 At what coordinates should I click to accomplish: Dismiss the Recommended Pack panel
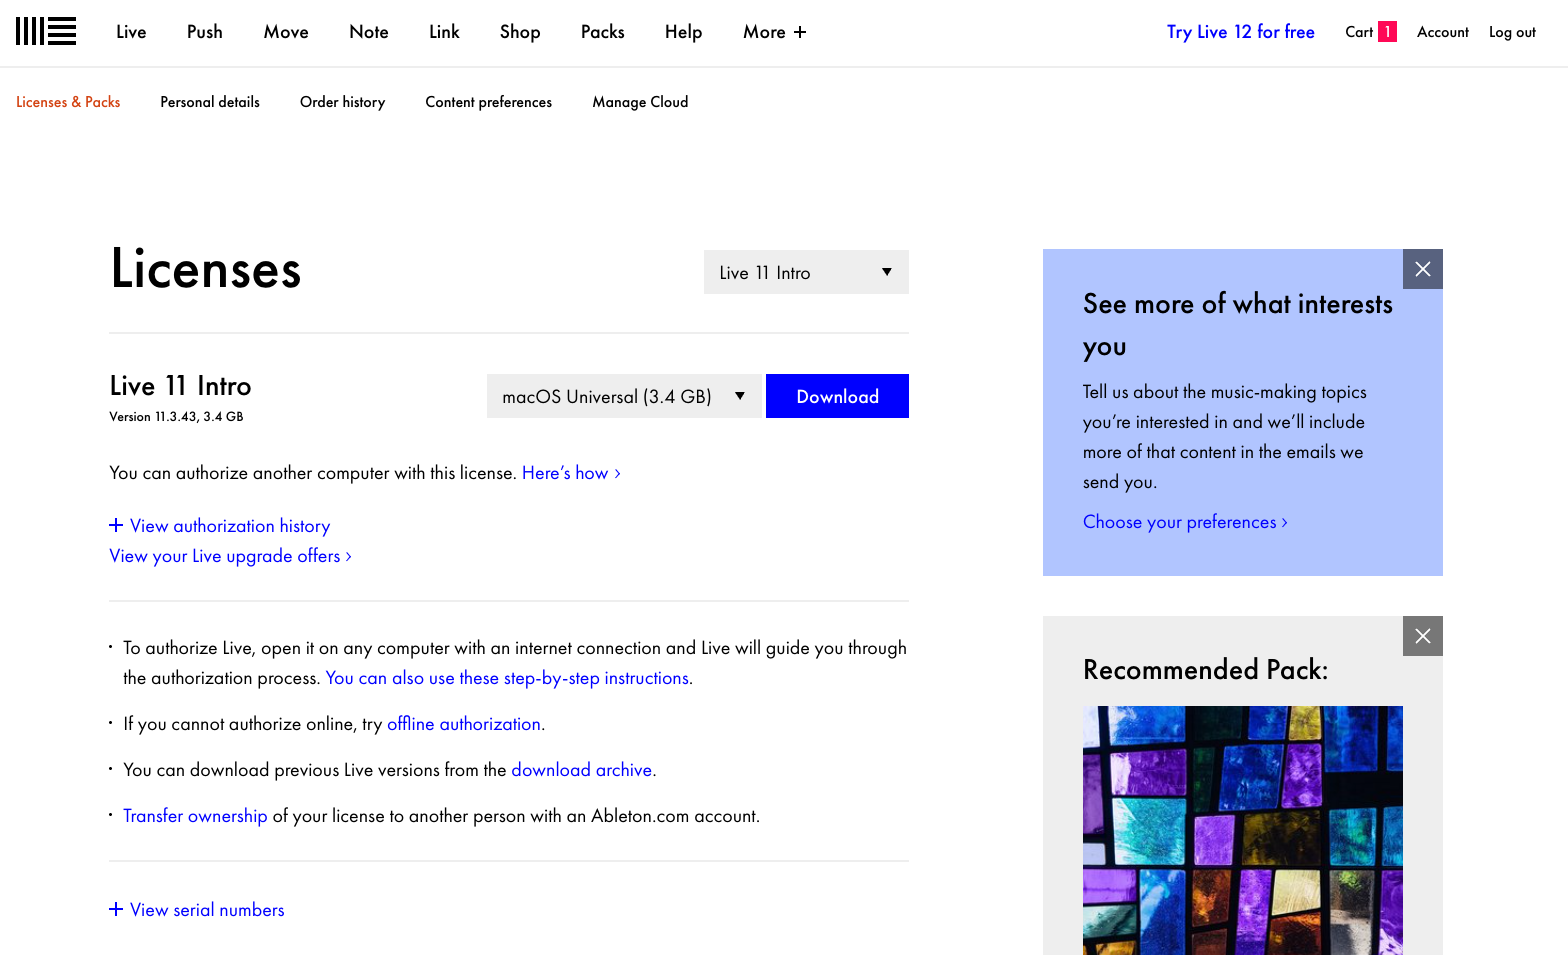[1422, 636]
